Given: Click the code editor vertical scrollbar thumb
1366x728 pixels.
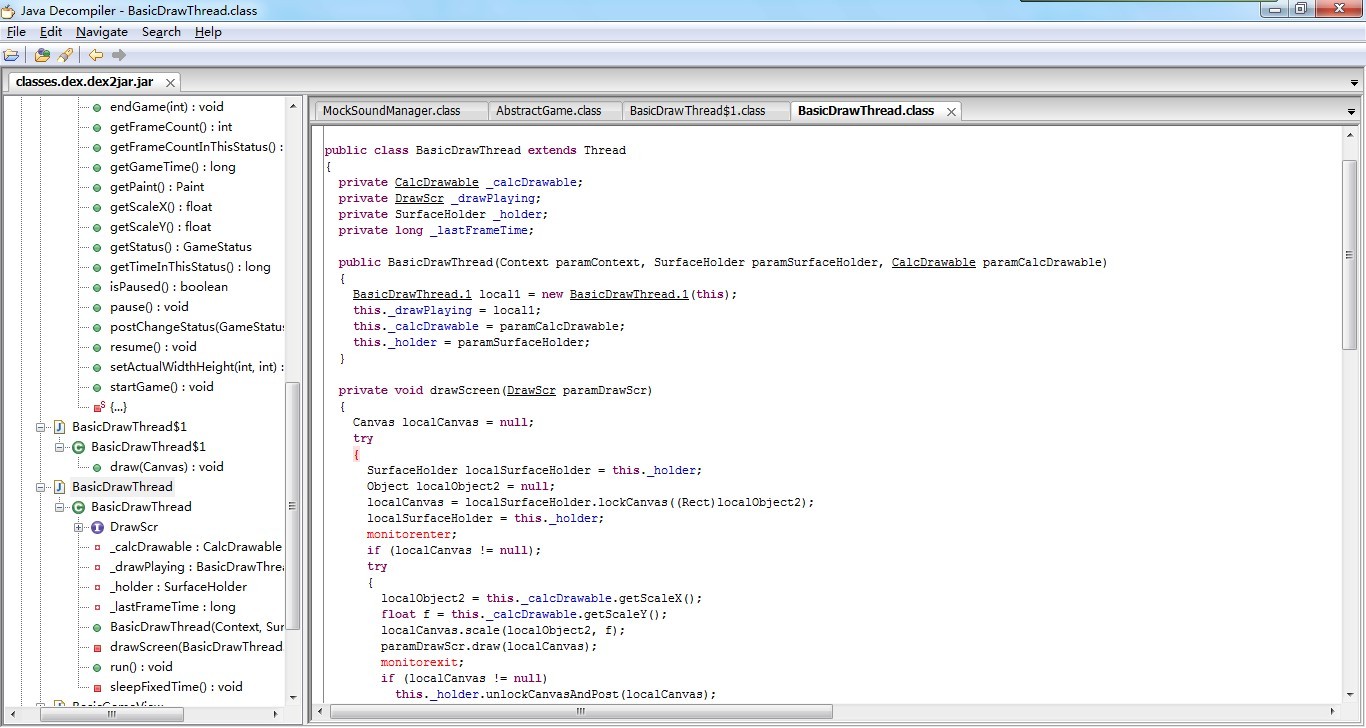Looking at the screenshot, I should (1350, 254).
